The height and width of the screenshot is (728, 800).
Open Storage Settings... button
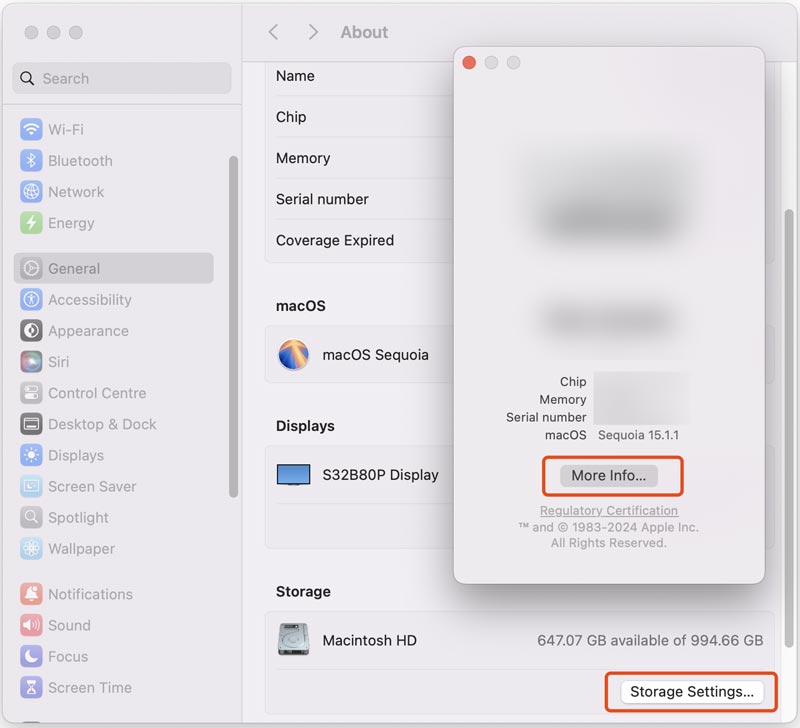pyautogui.click(x=692, y=692)
